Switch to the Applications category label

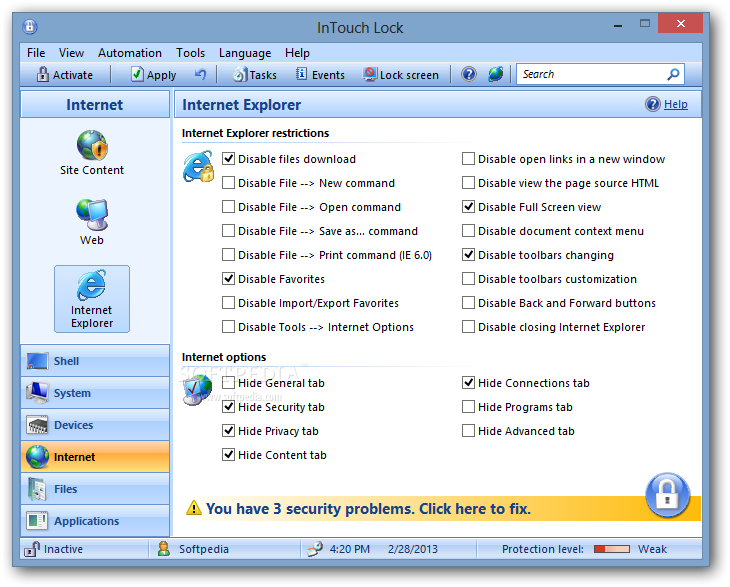[87, 521]
